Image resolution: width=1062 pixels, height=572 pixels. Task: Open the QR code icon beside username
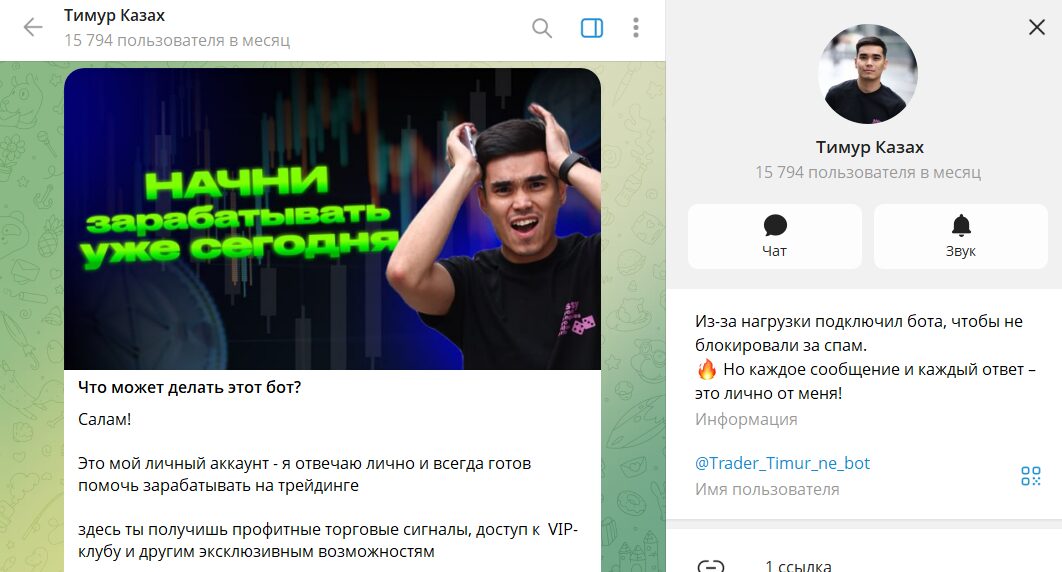click(1031, 475)
